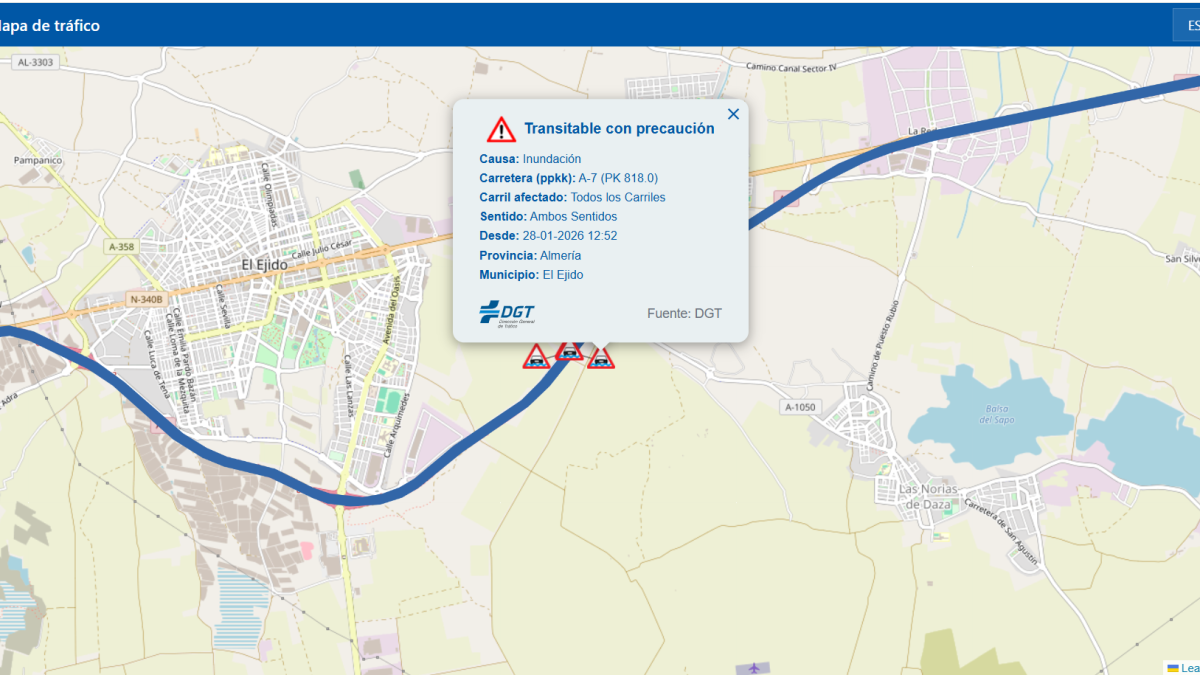Select the middle flood warning marker on A-7
The image size is (1200, 675).
[x=569, y=351]
